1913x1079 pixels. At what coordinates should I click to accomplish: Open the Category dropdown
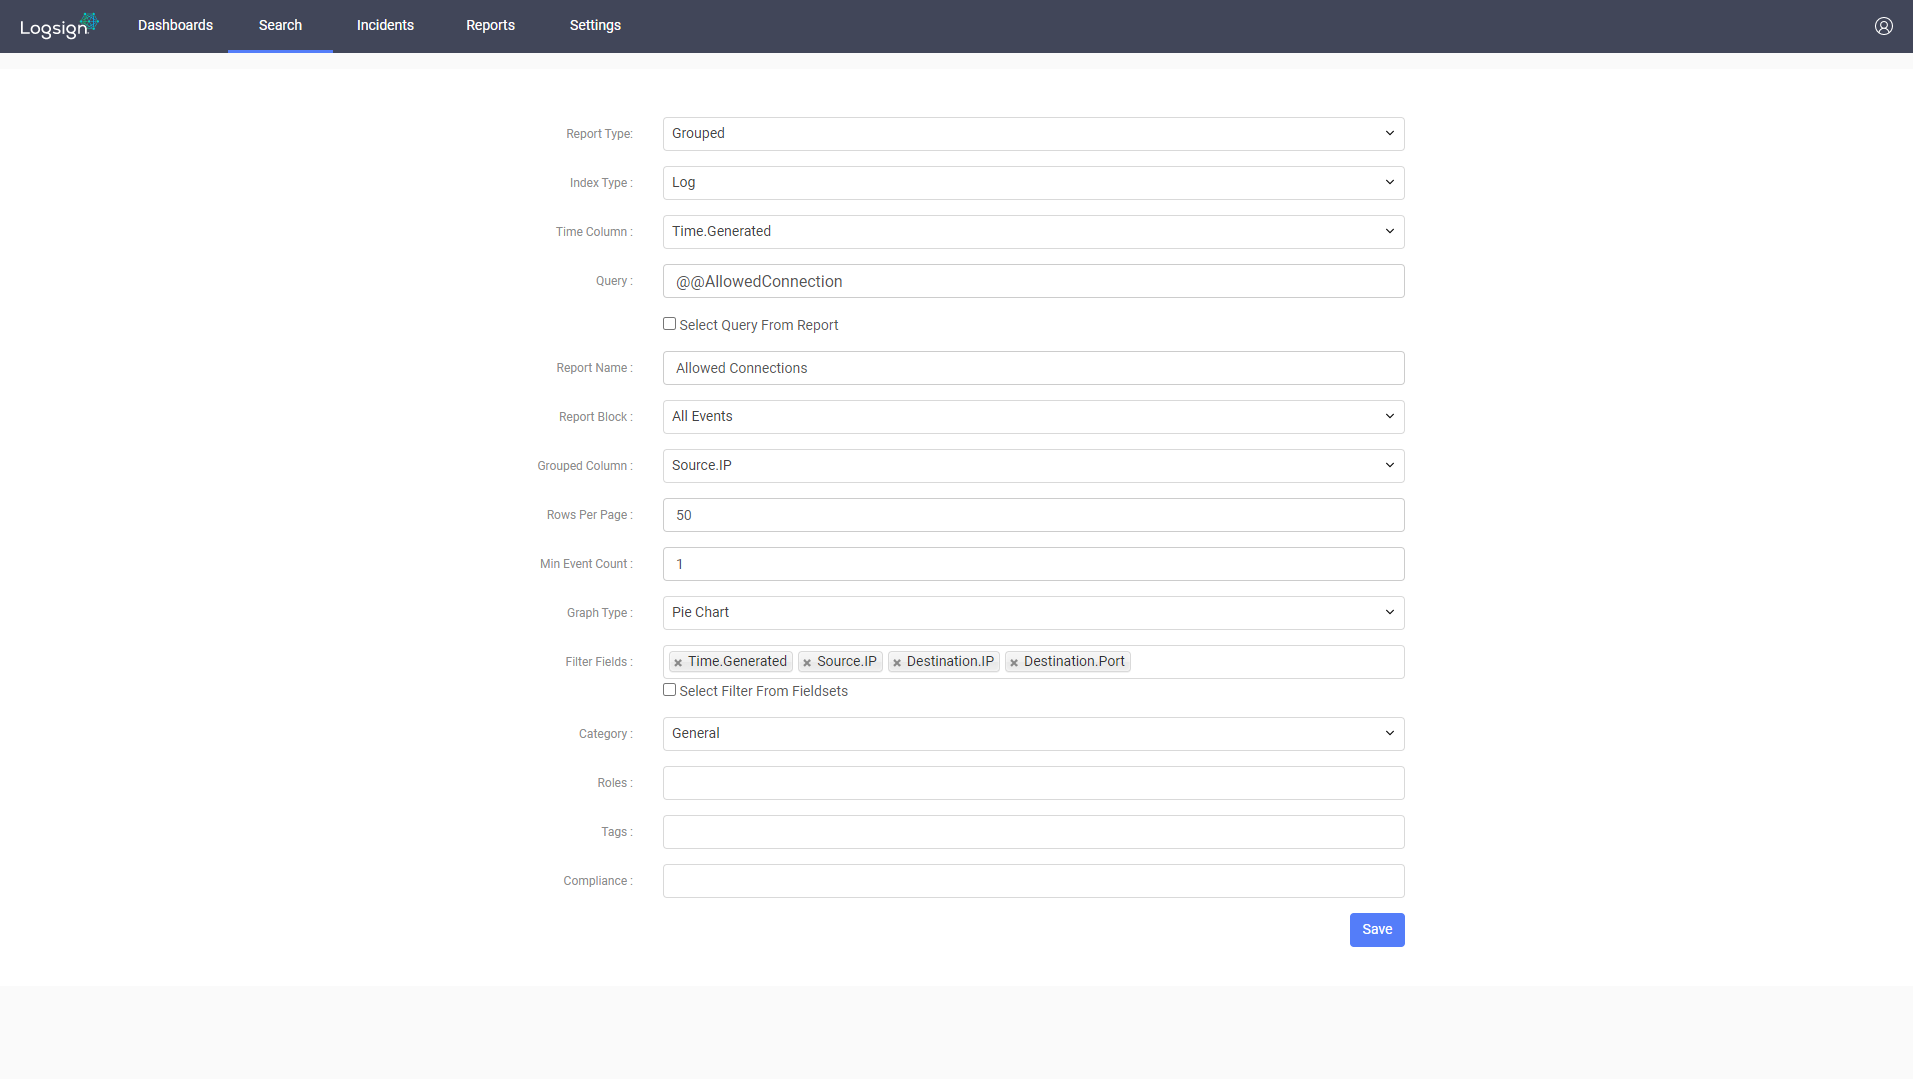coord(1033,734)
